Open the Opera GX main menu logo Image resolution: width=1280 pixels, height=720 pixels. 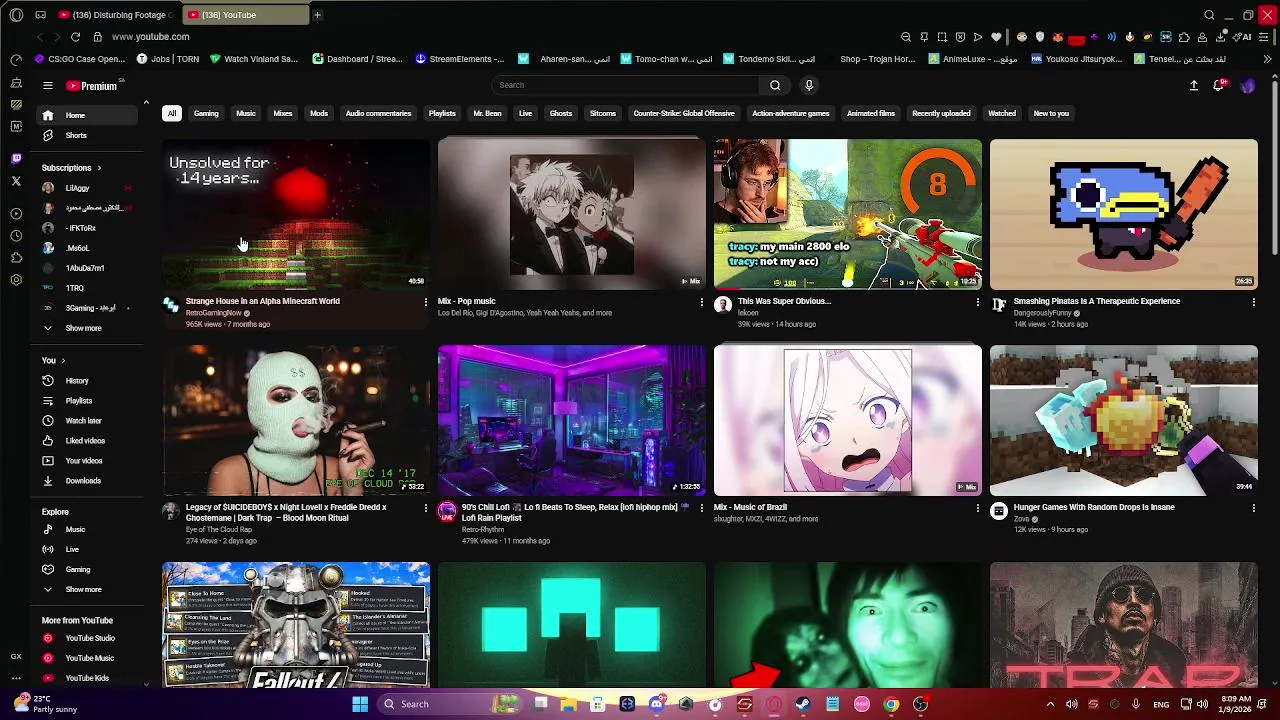pyautogui.click(x=16, y=15)
